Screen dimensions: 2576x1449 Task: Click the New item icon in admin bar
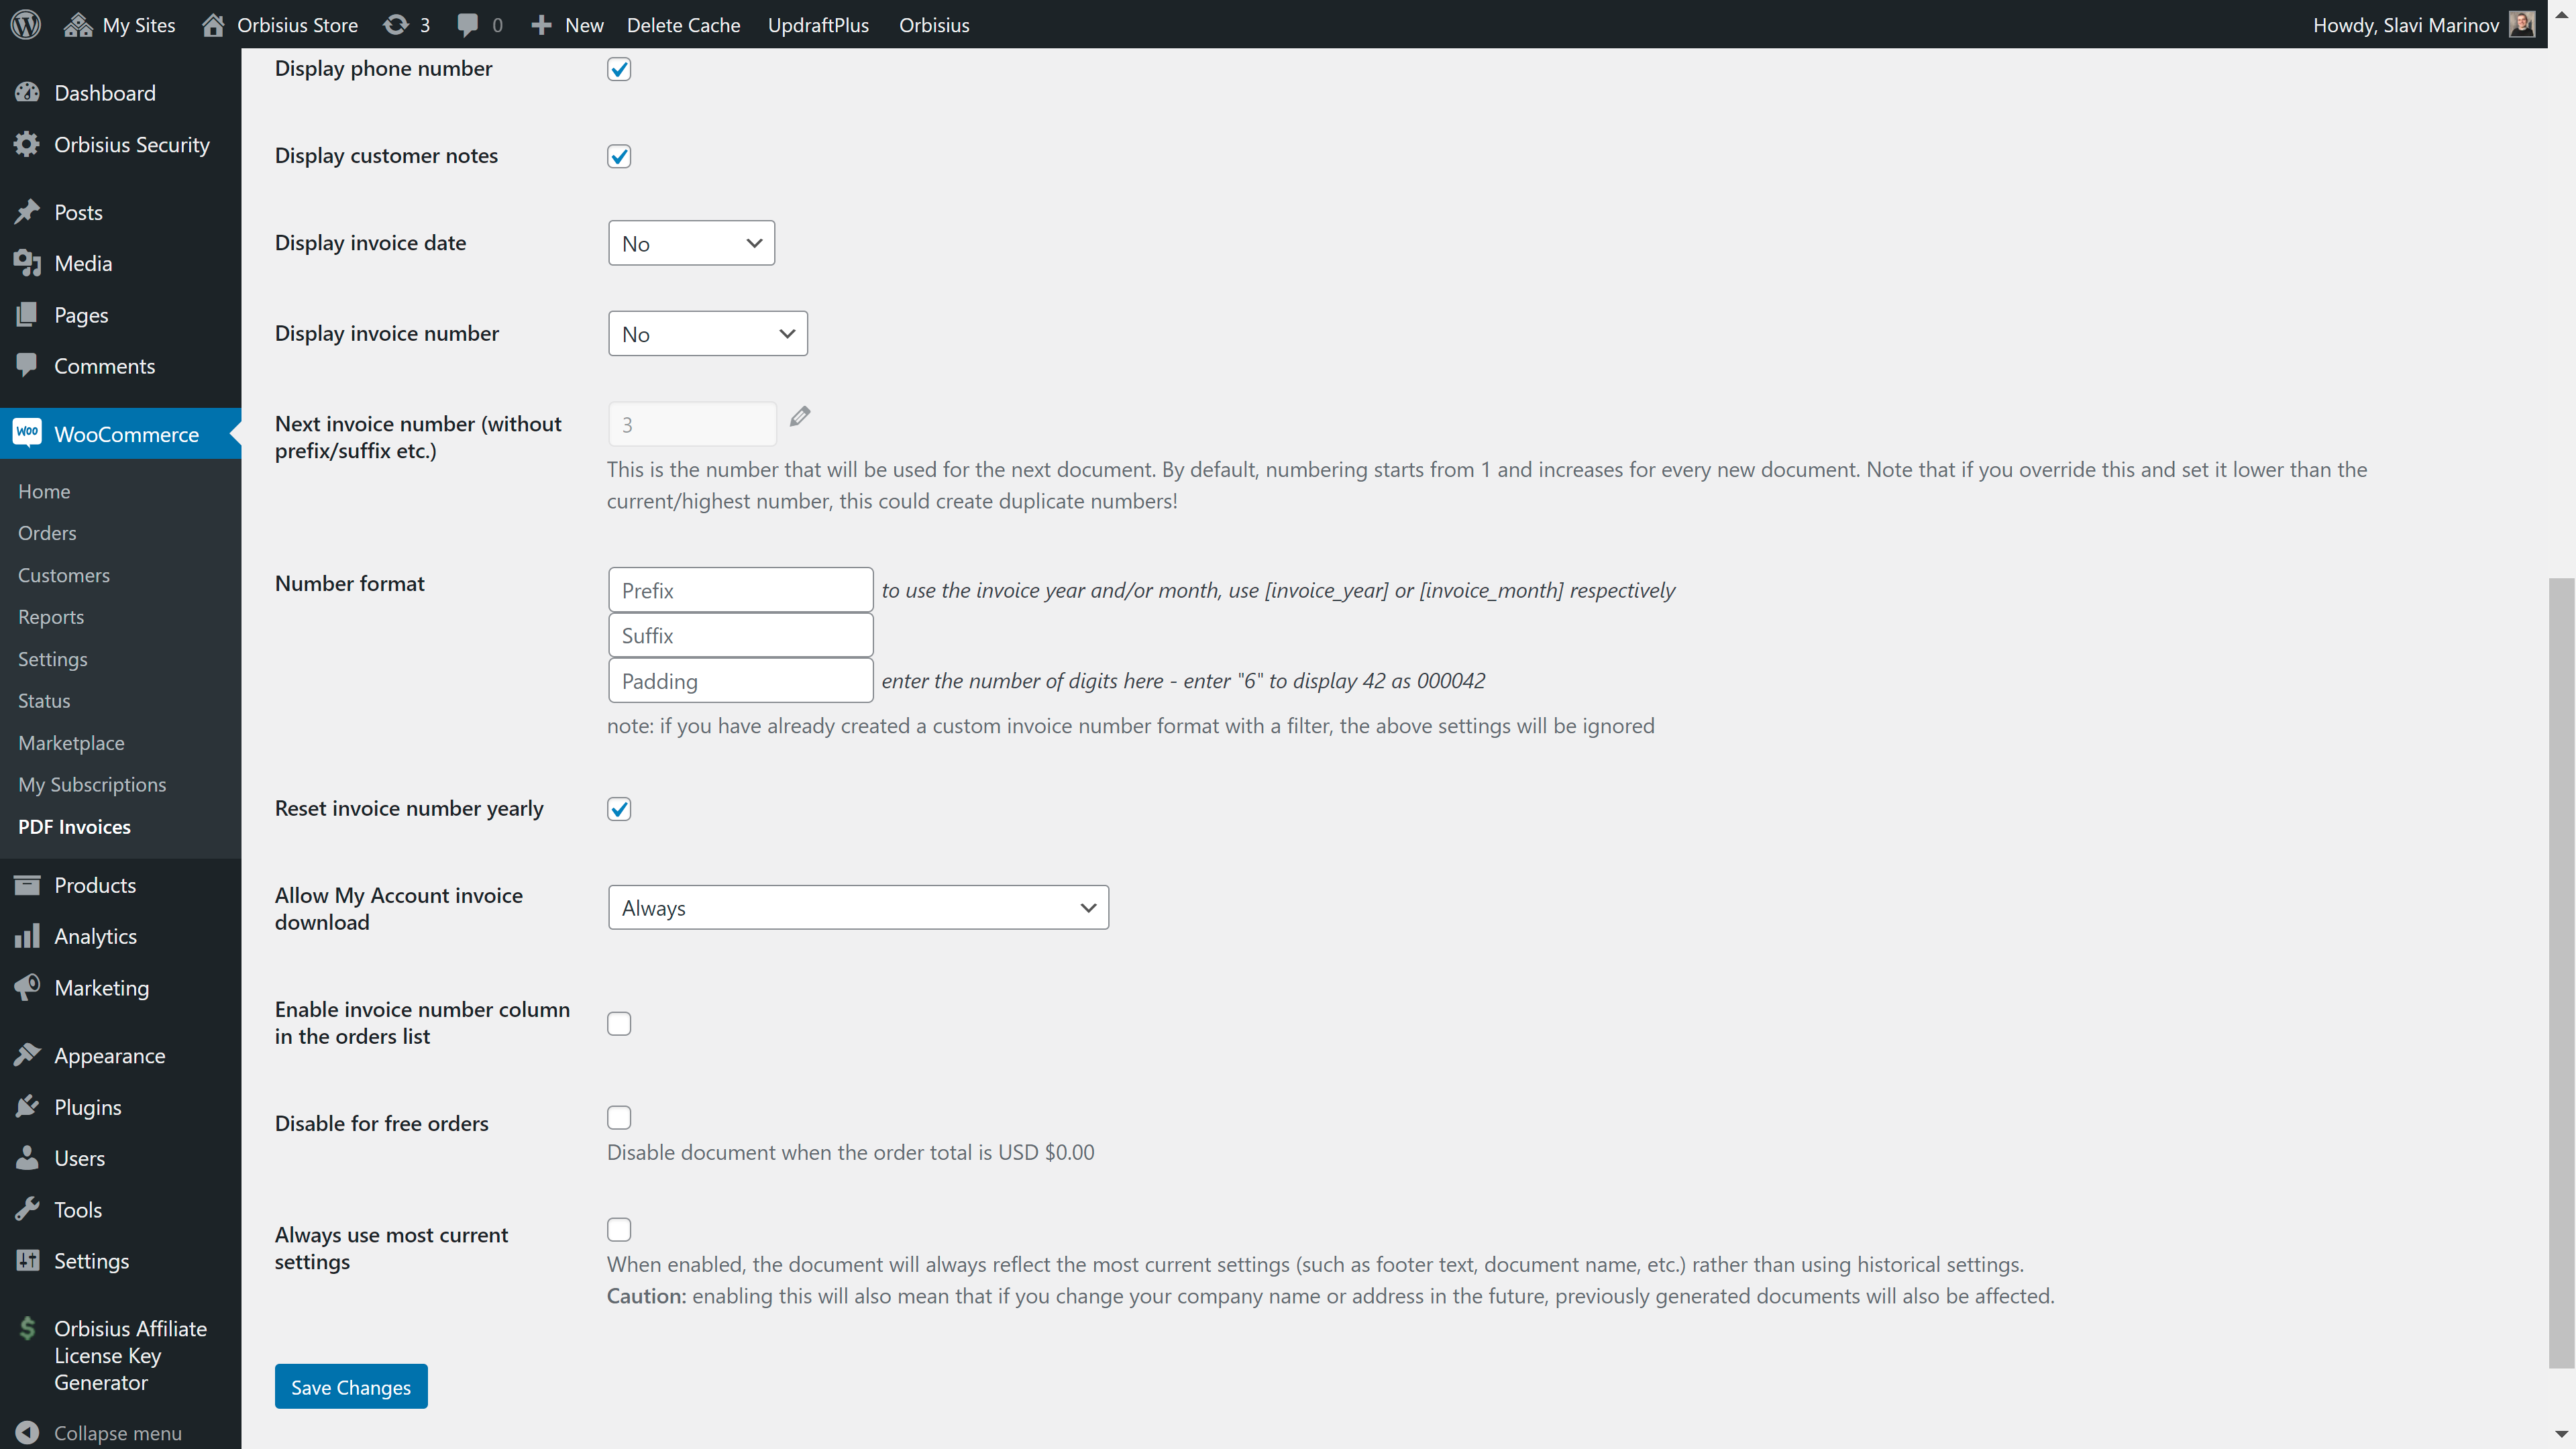[x=541, y=24]
